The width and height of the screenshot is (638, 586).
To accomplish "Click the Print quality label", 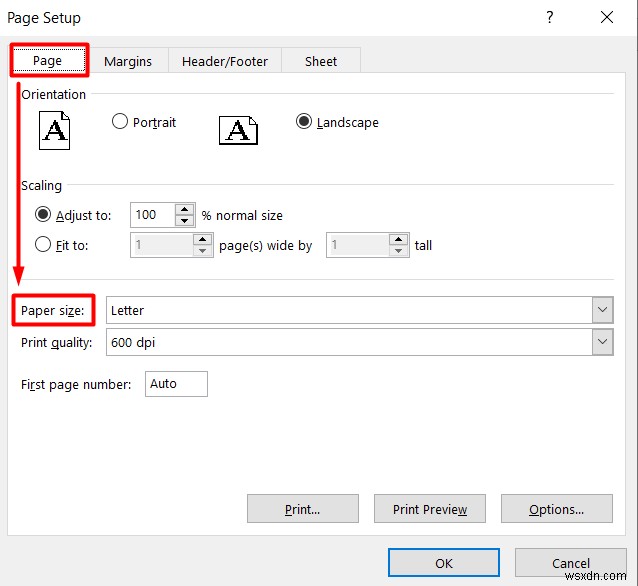I will [x=57, y=343].
